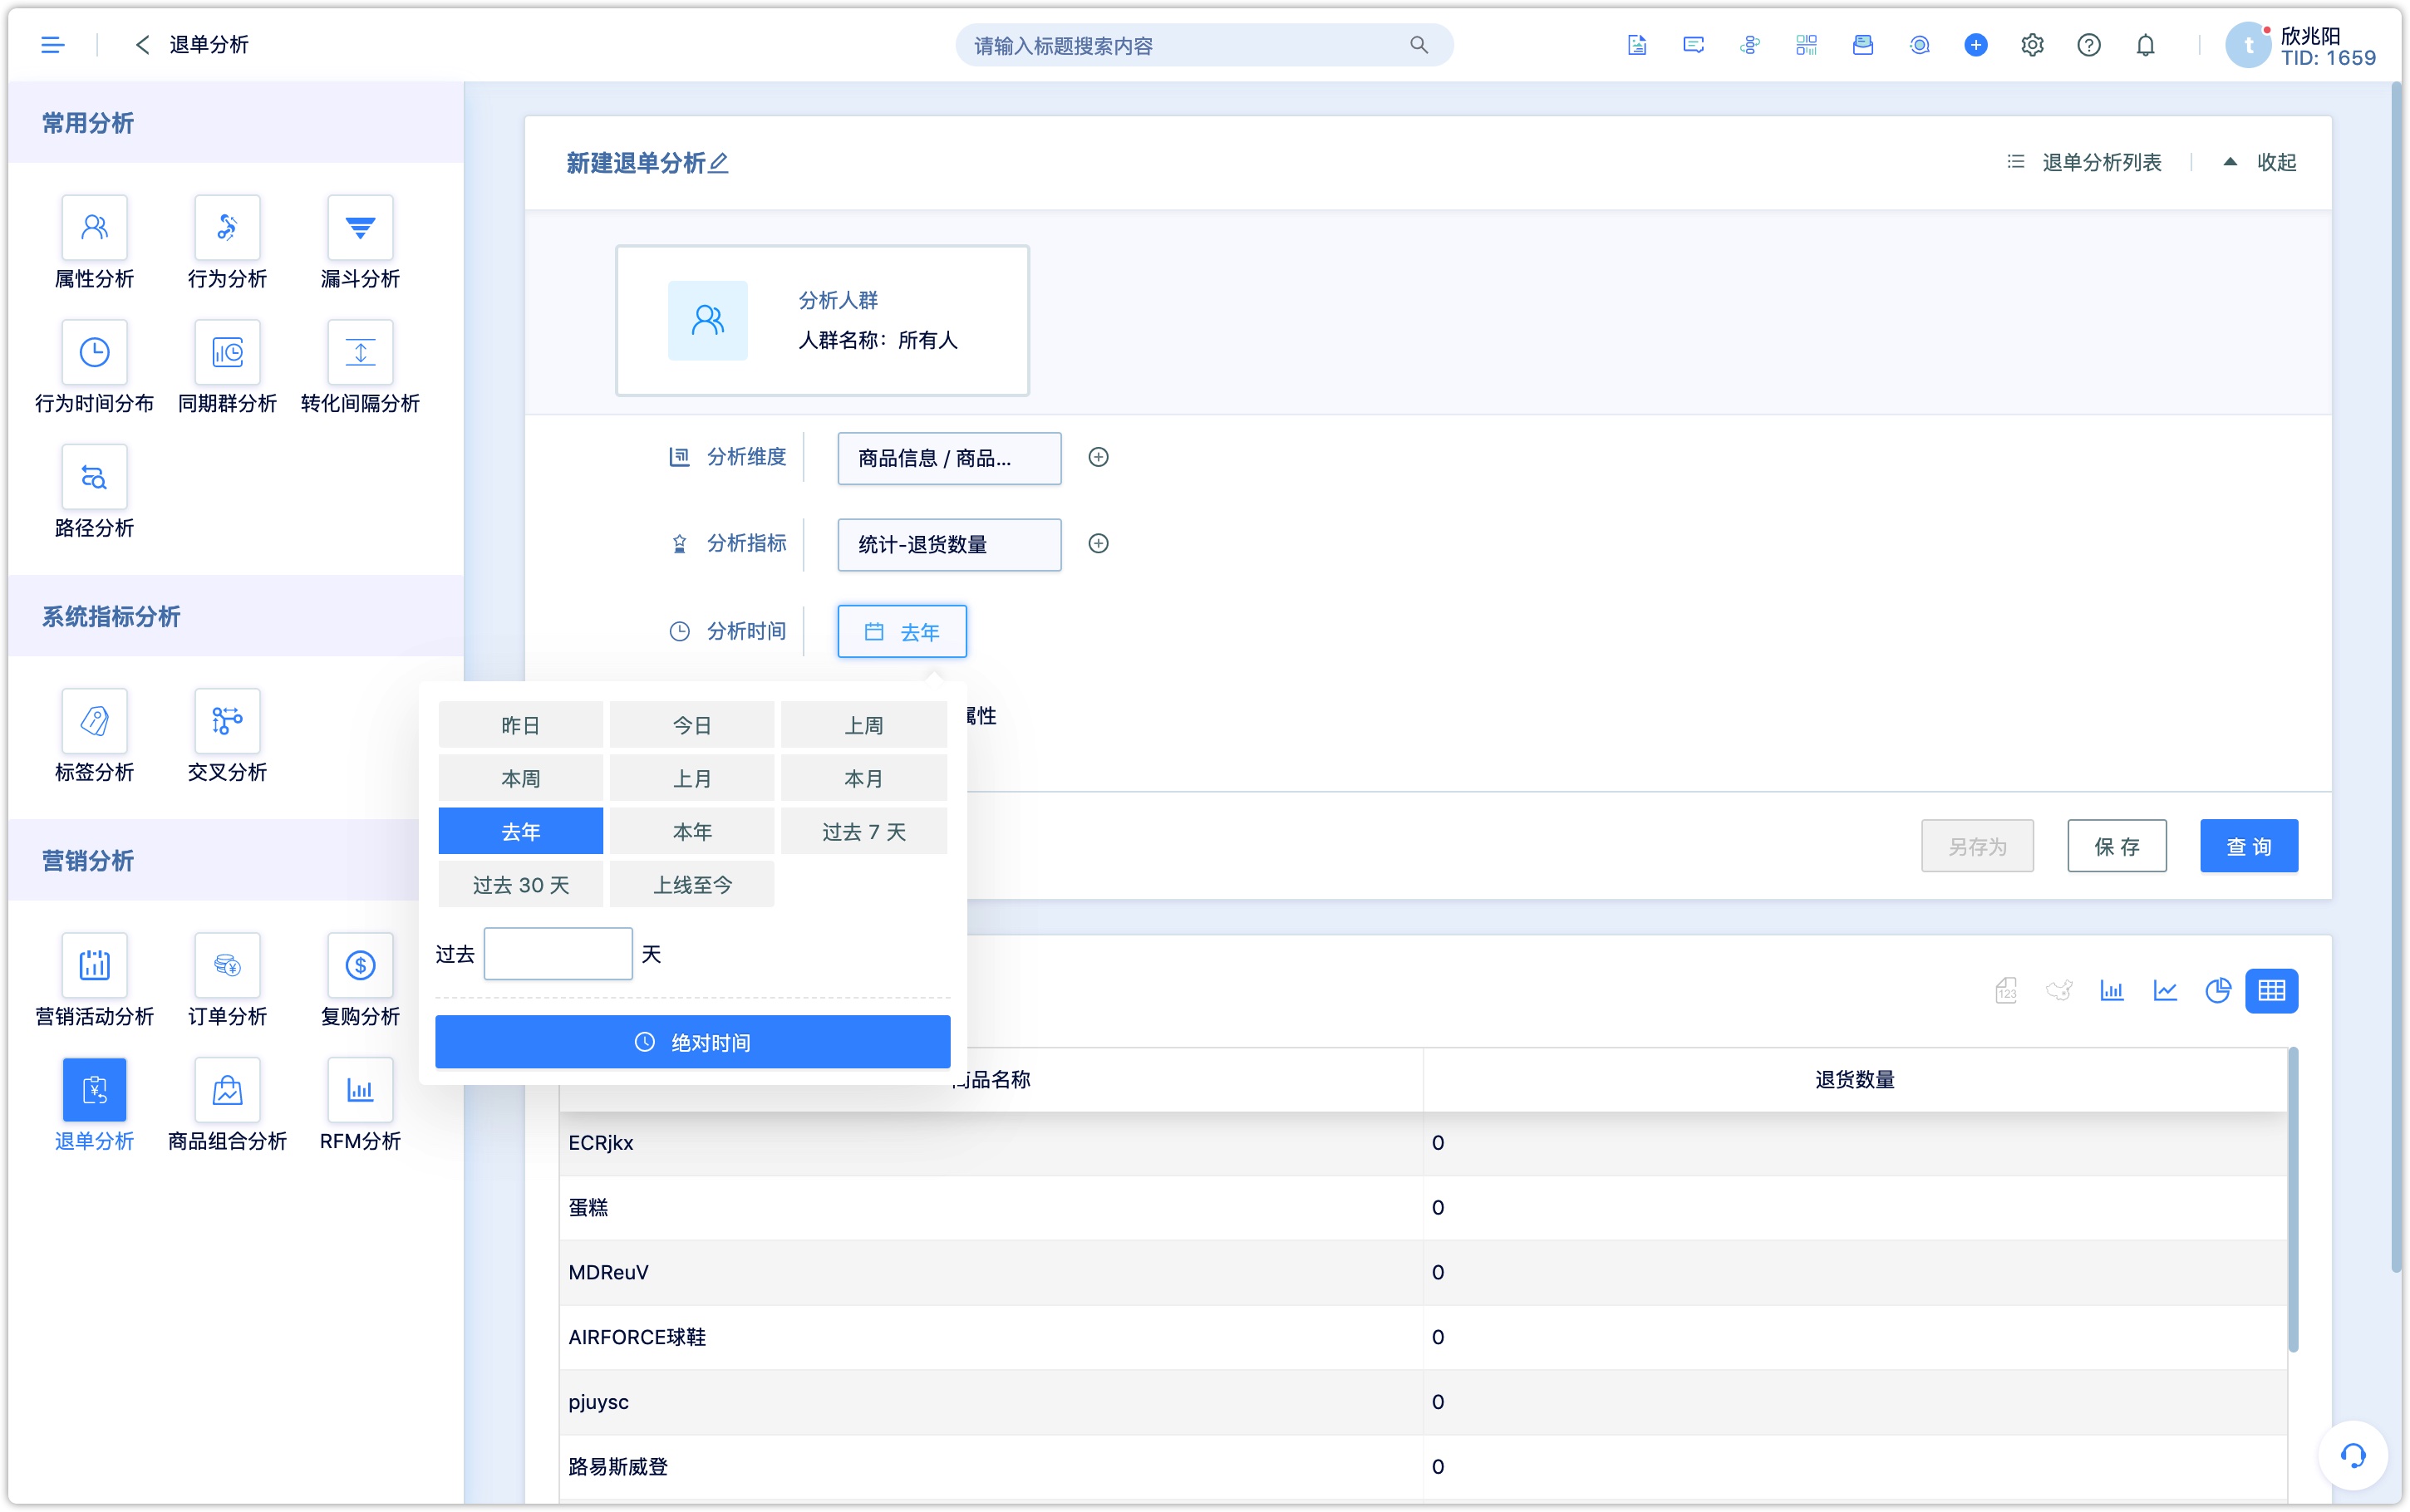Edit the 新建退单分析 title pencil icon

point(718,162)
